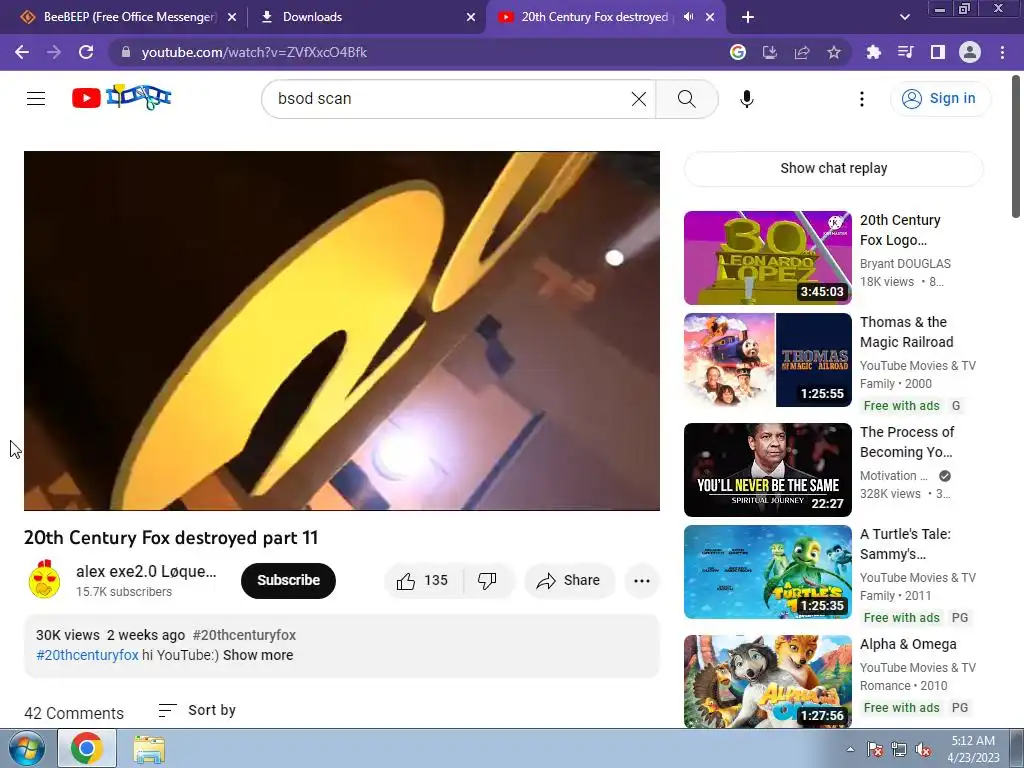The height and width of the screenshot is (768, 1024).
Task: Open Alpha & Omega movie thumbnail
Action: click(x=767, y=681)
